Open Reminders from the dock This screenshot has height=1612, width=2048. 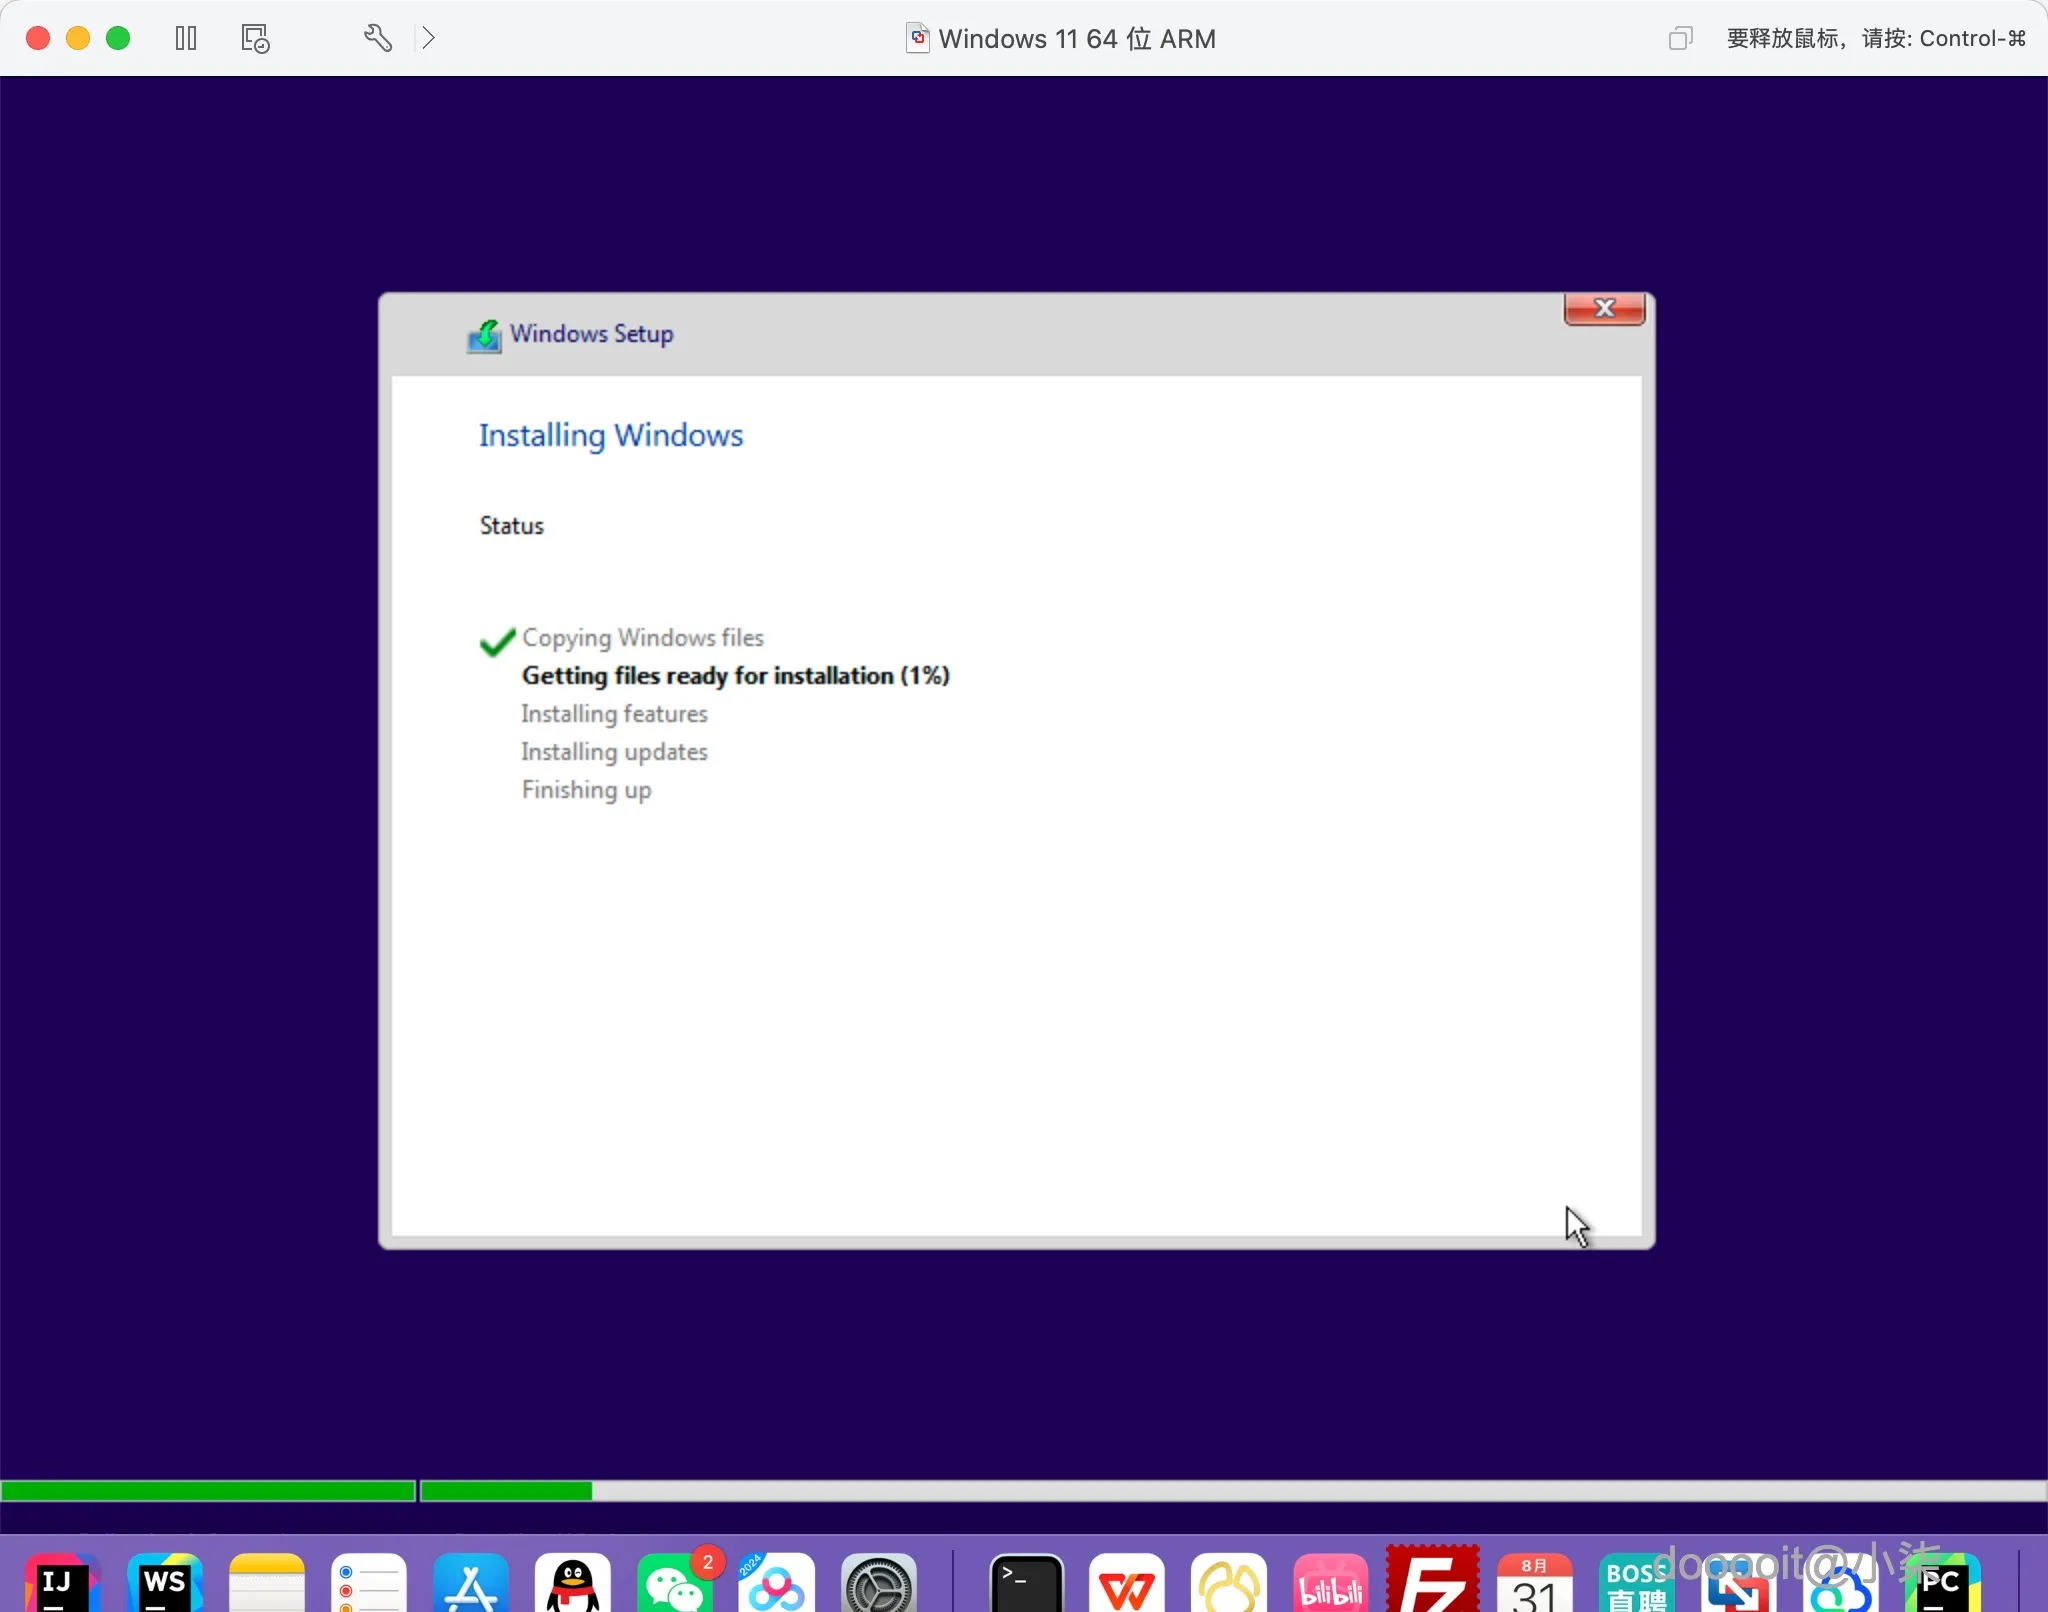click(369, 1584)
